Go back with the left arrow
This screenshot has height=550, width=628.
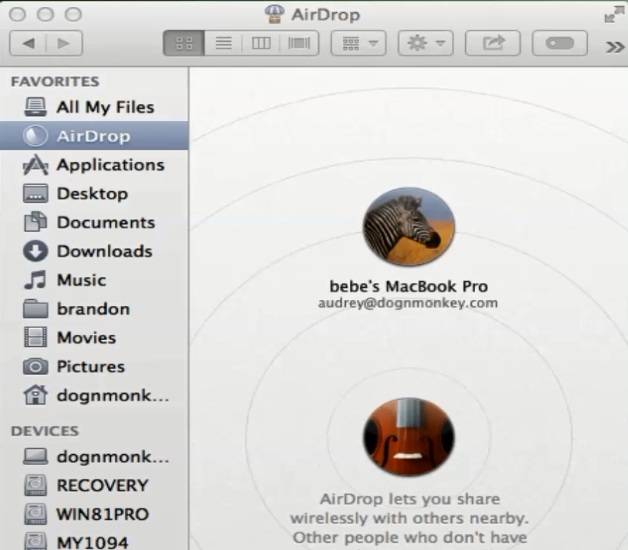pos(28,44)
